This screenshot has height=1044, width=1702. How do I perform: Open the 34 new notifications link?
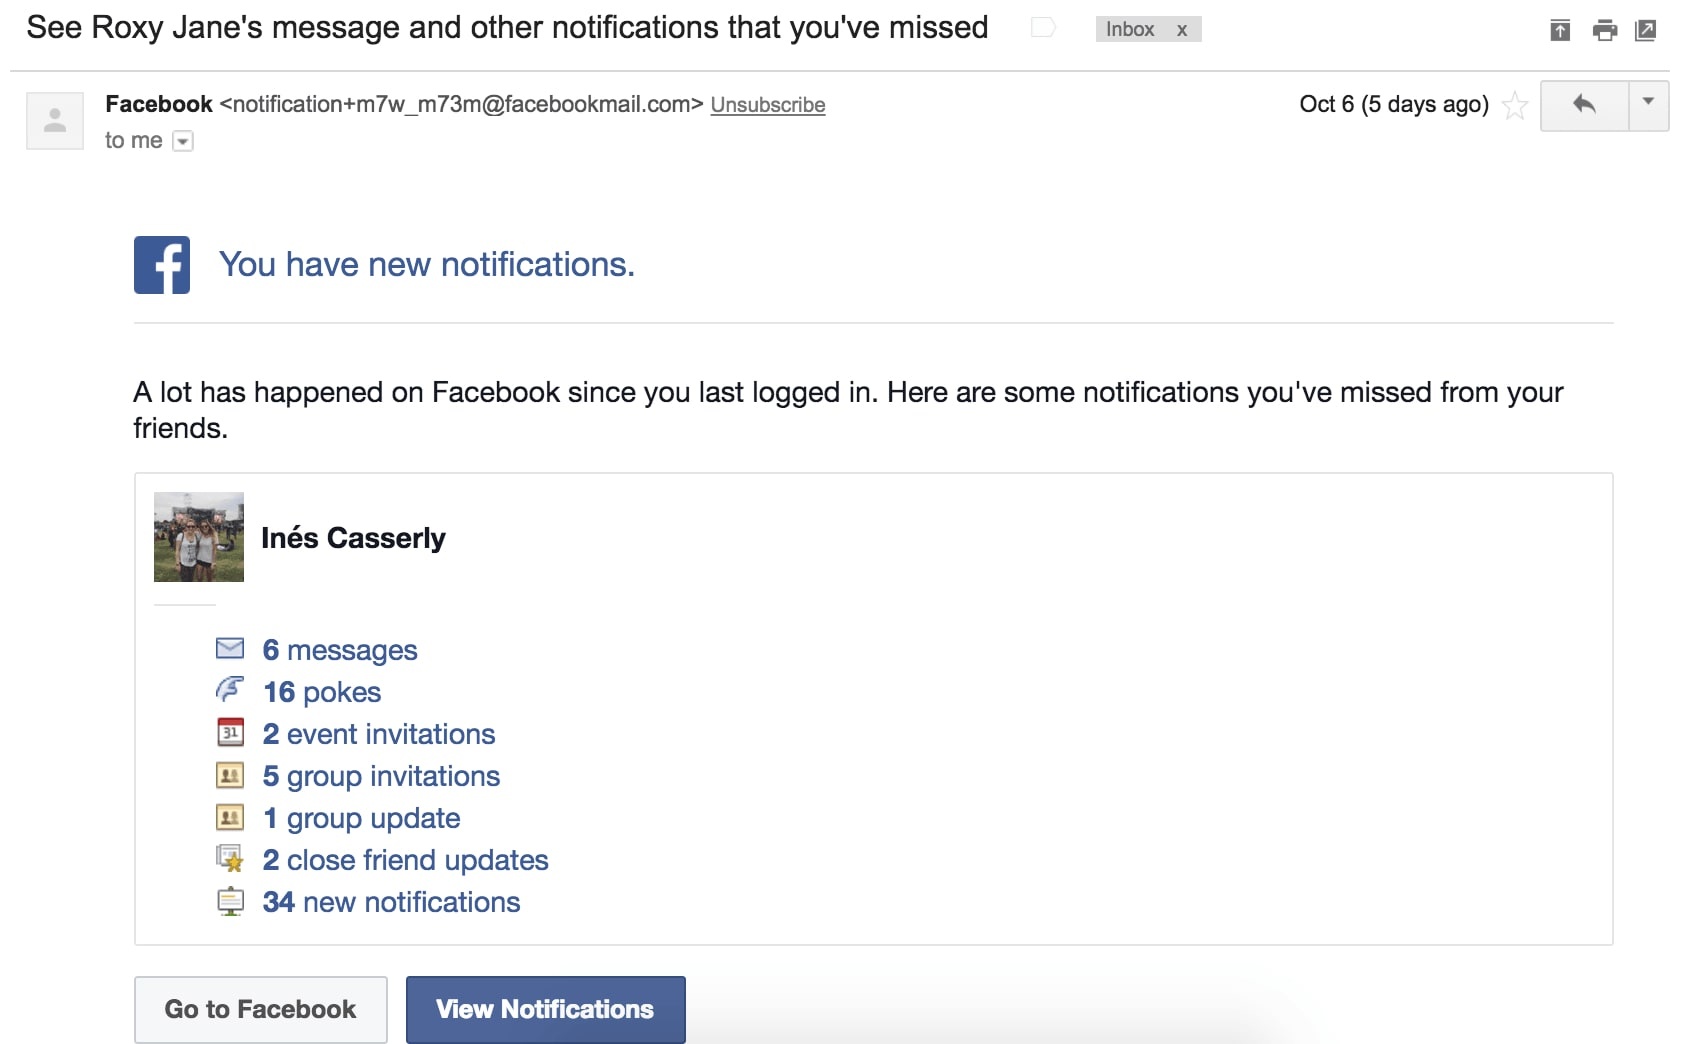(391, 902)
